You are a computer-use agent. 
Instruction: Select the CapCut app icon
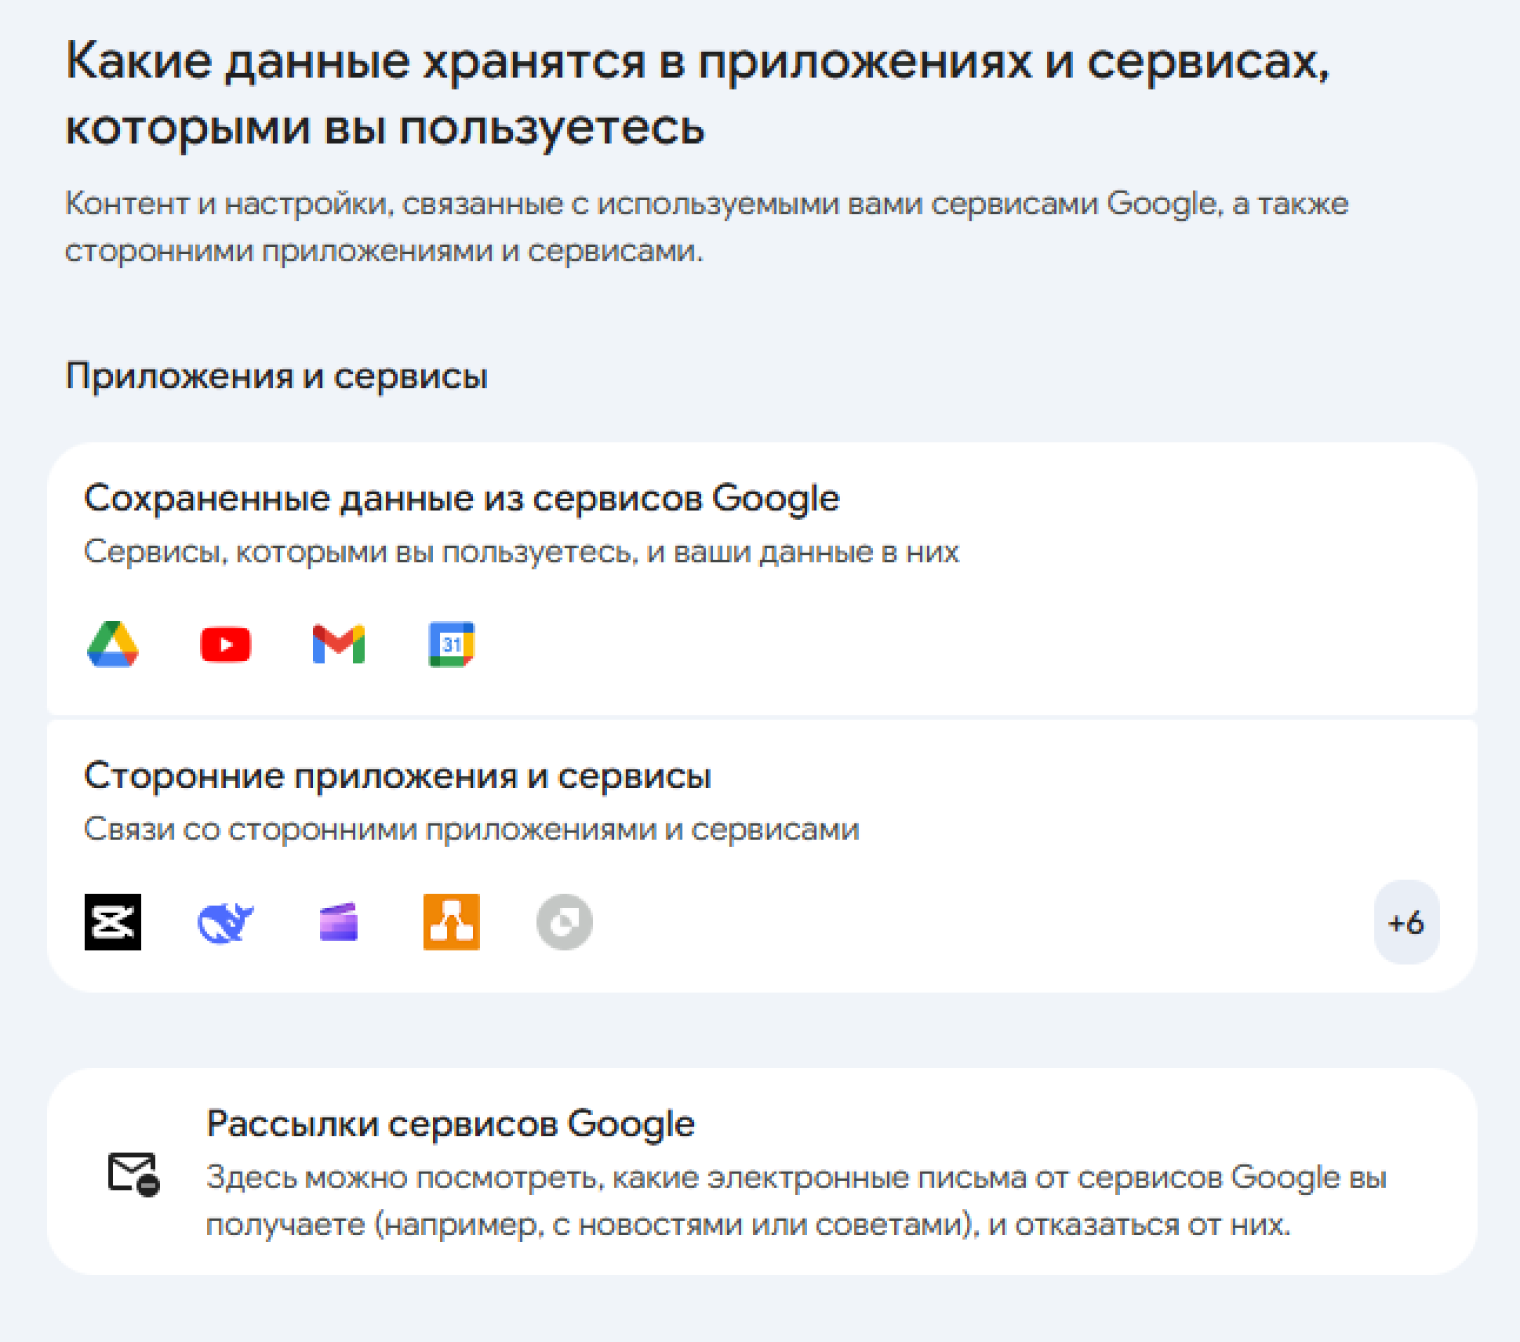coord(113,921)
